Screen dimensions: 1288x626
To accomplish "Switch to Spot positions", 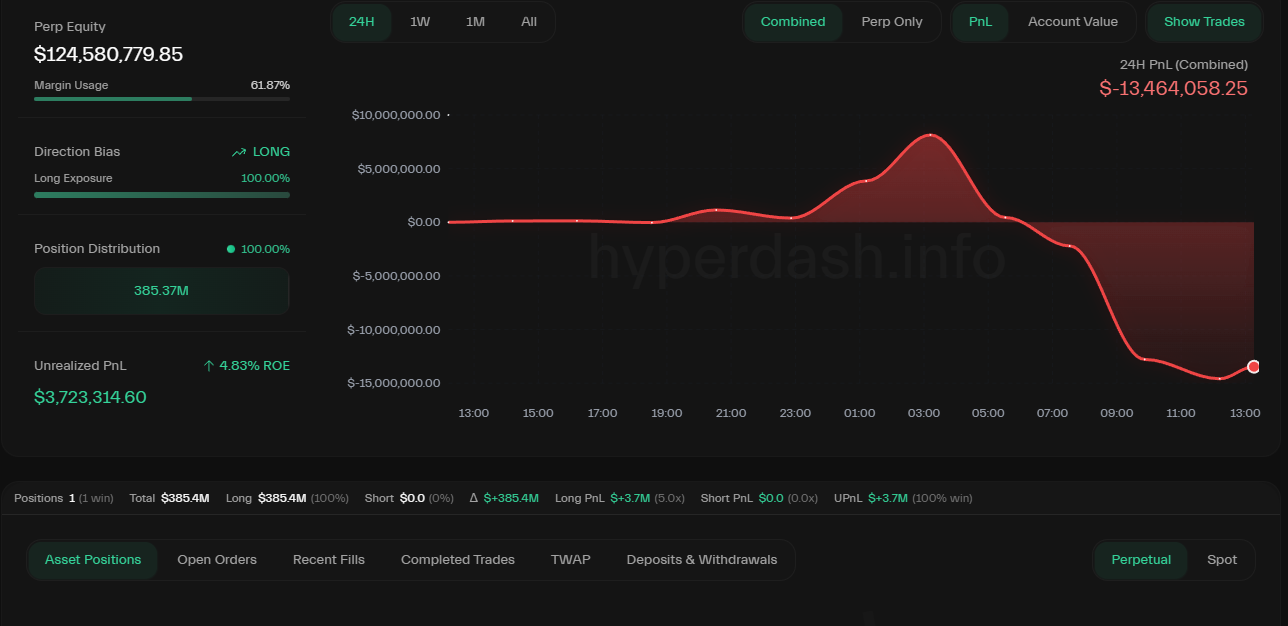I will 1222,560.
